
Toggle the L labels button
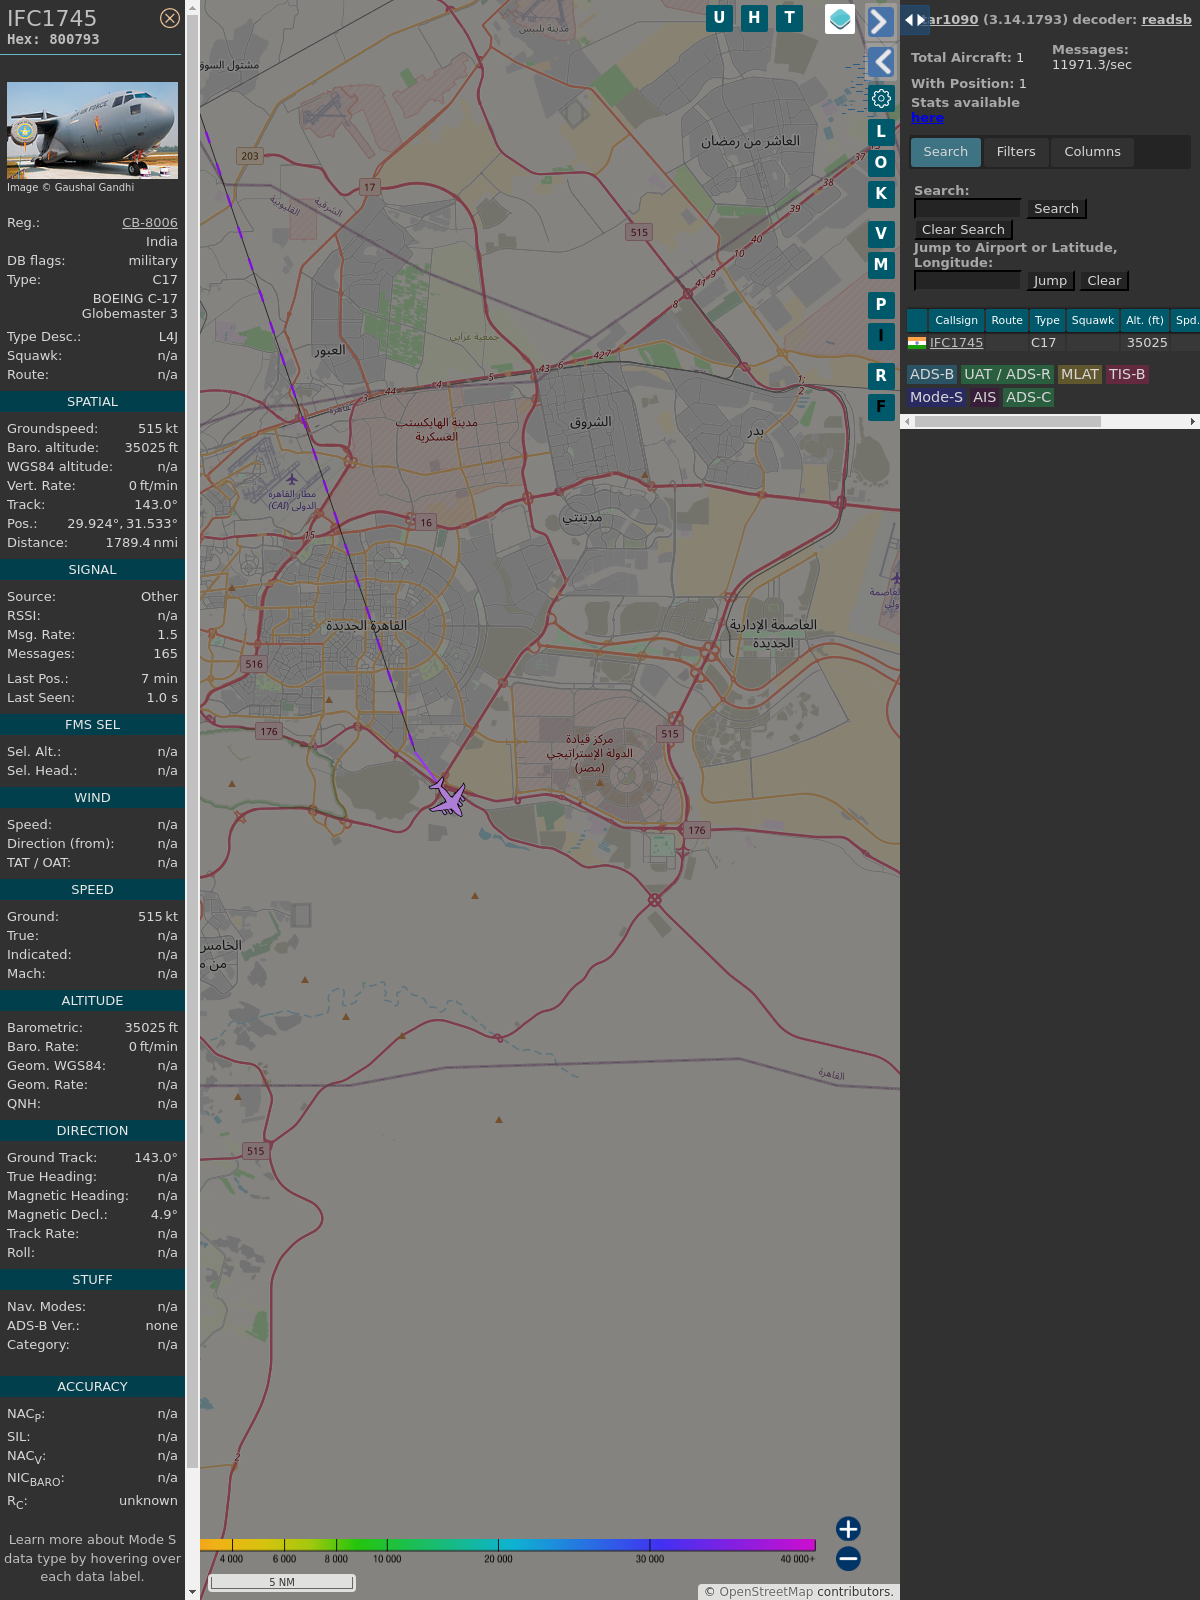point(881,131)
